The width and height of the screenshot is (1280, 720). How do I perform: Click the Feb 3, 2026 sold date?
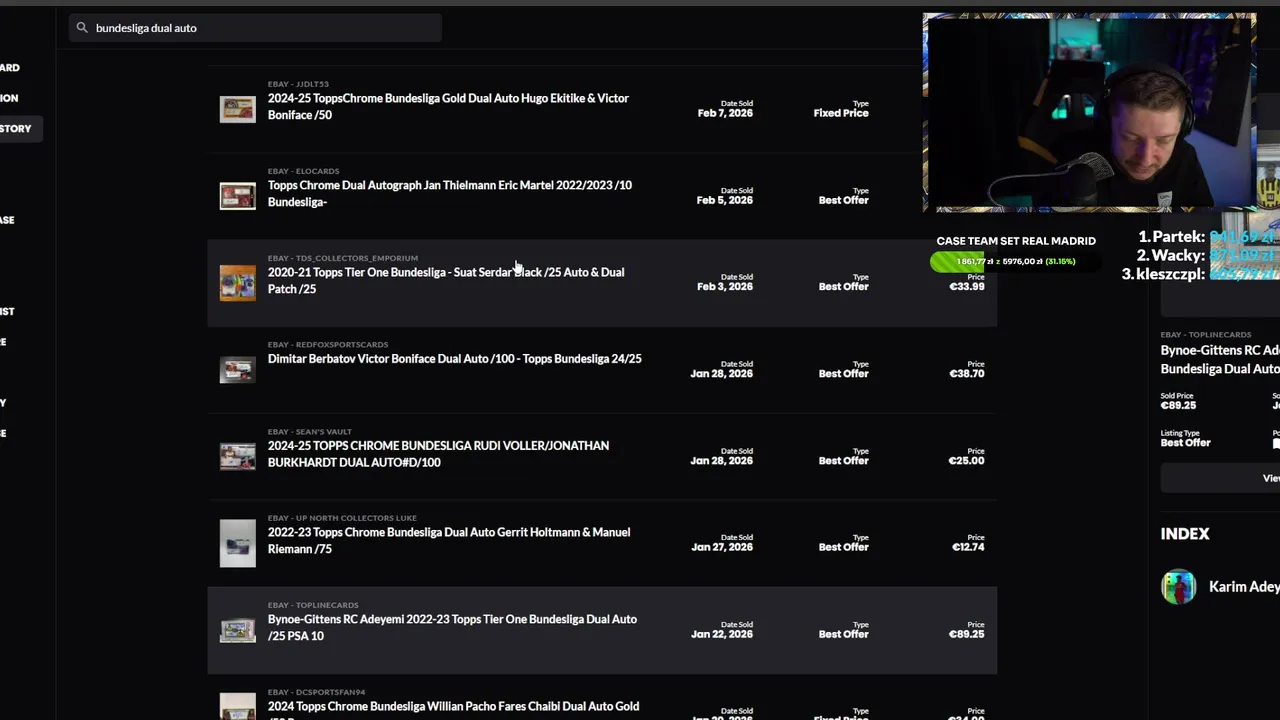(725, 287)
